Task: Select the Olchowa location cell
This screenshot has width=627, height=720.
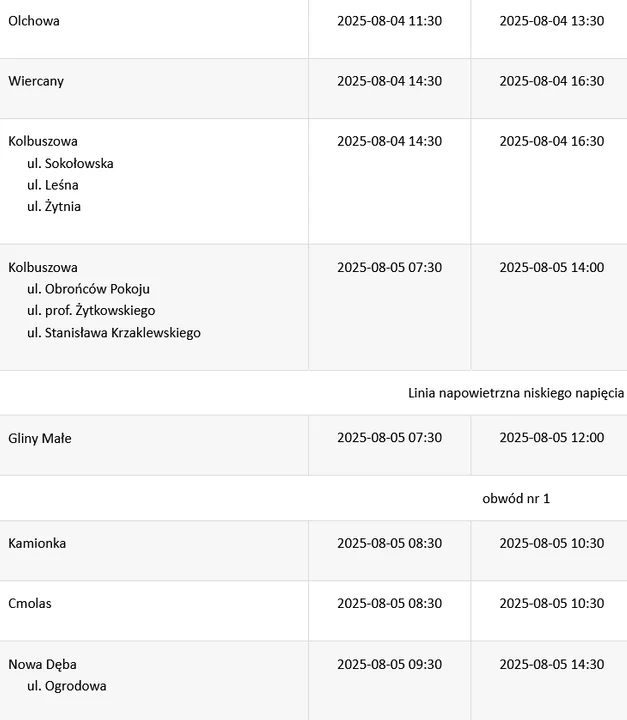Action: pos(154,29)
